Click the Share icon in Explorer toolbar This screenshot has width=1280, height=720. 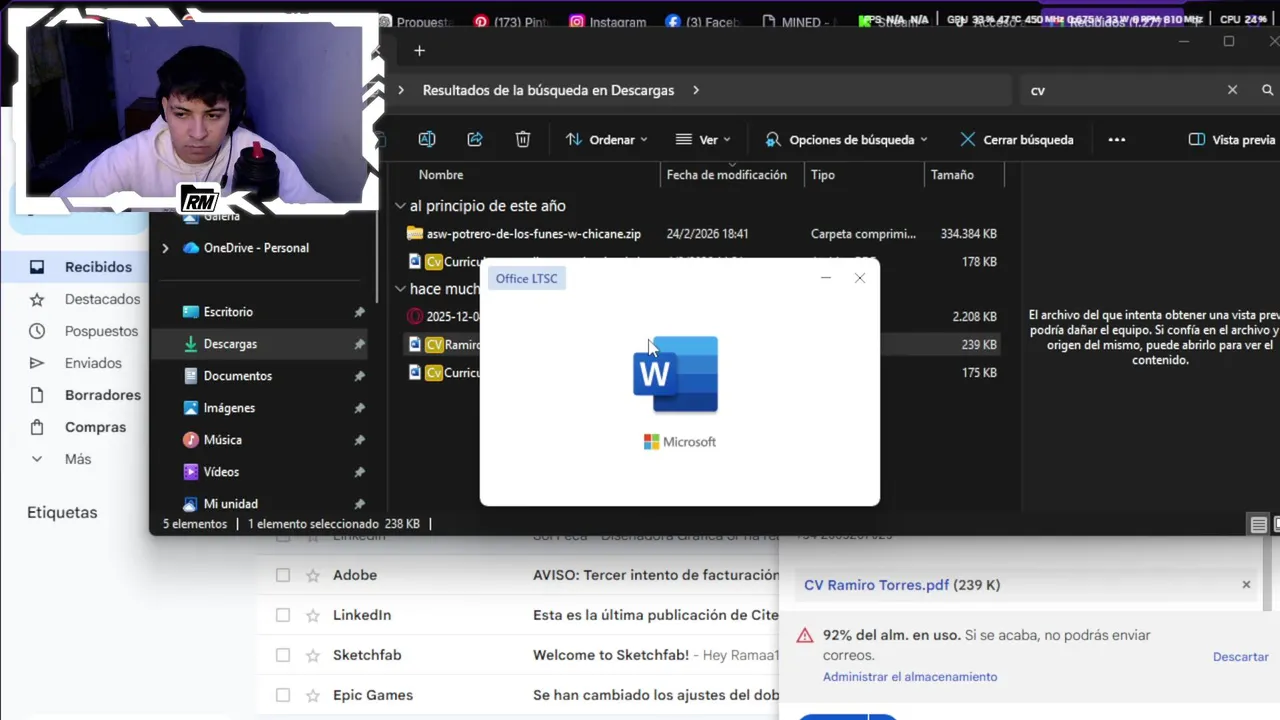(x=475, y=140)
